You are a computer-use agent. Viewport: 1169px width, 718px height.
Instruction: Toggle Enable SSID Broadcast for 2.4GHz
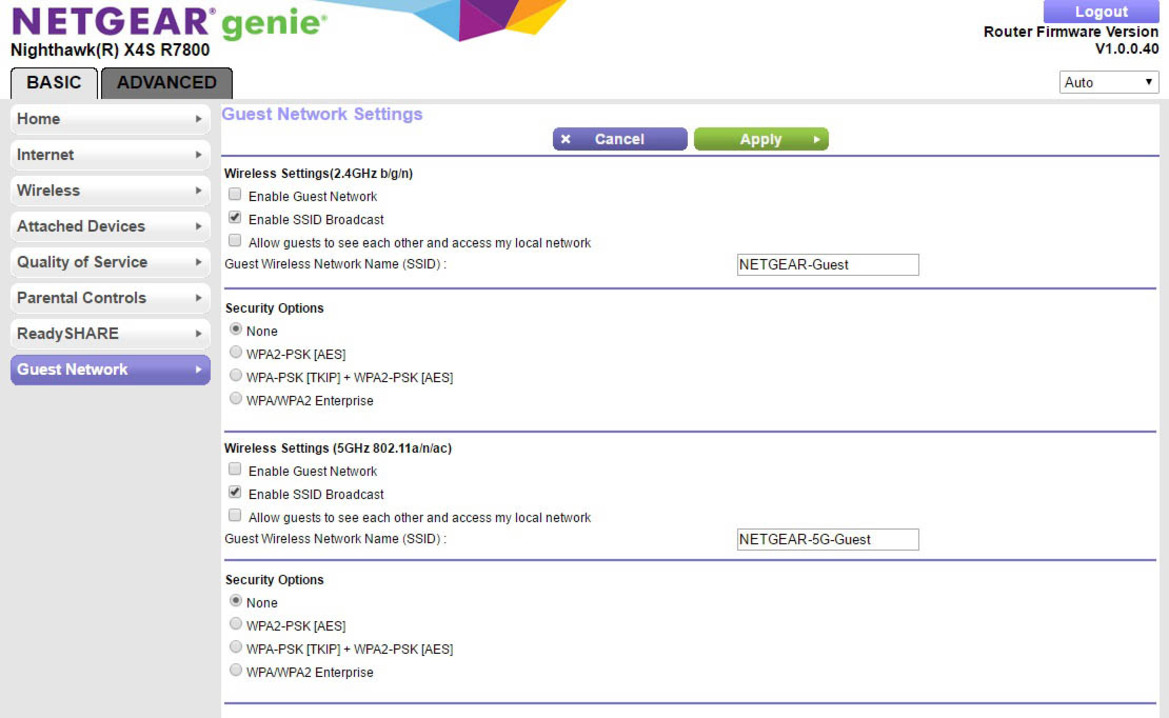[235, 218]
